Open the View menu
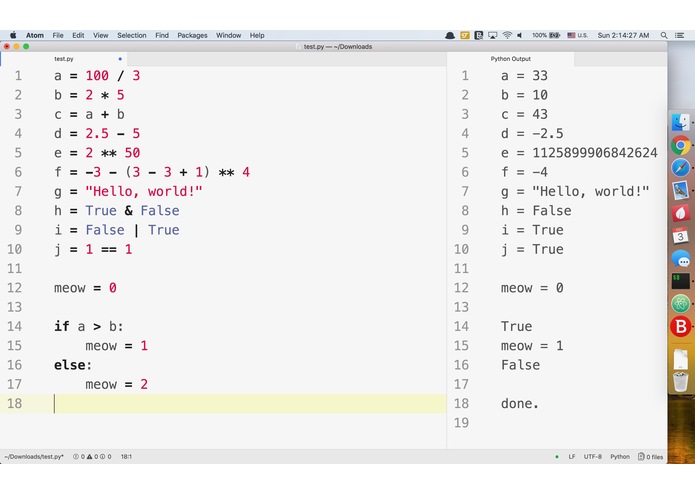Image resolution: width=695 pixels, height=494 pixels. pos(101,35)
